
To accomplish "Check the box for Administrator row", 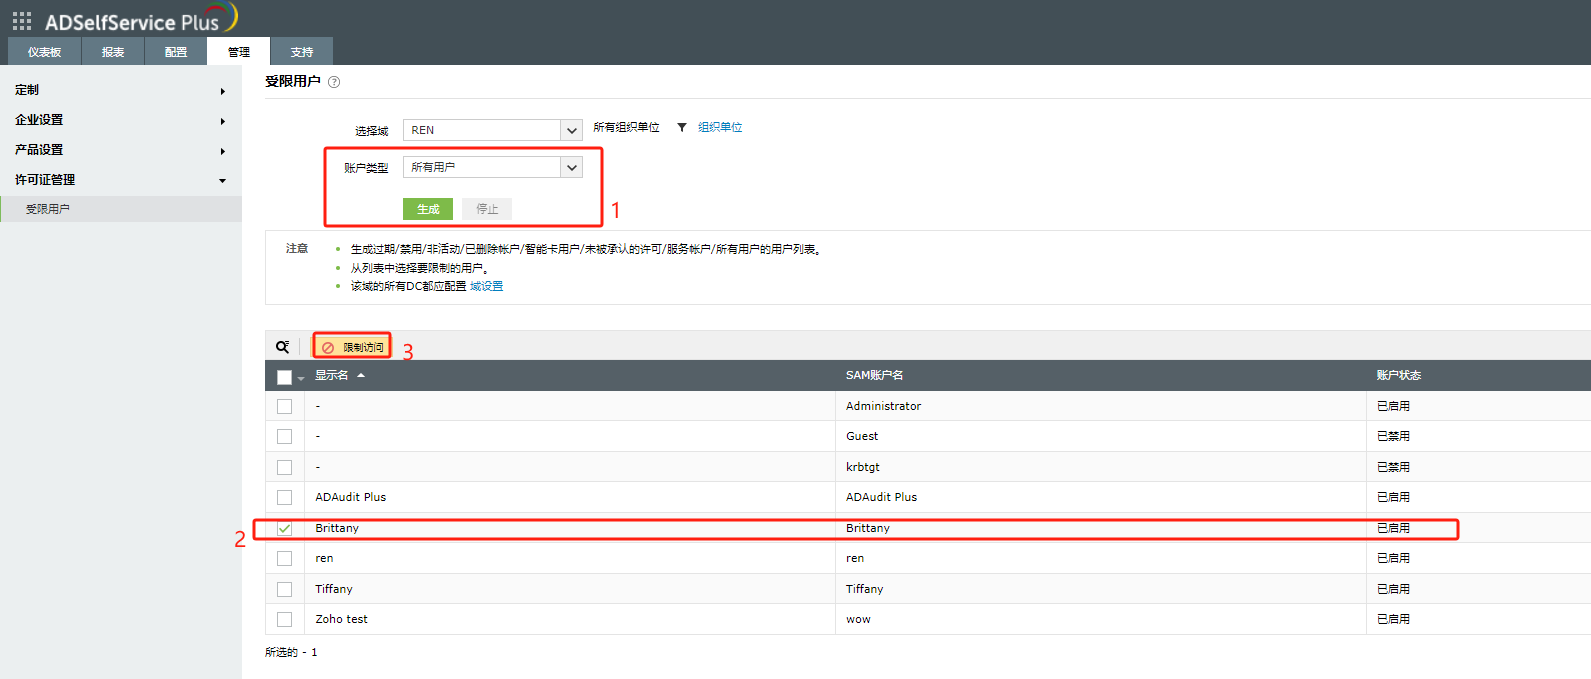I will coord(285,407).
